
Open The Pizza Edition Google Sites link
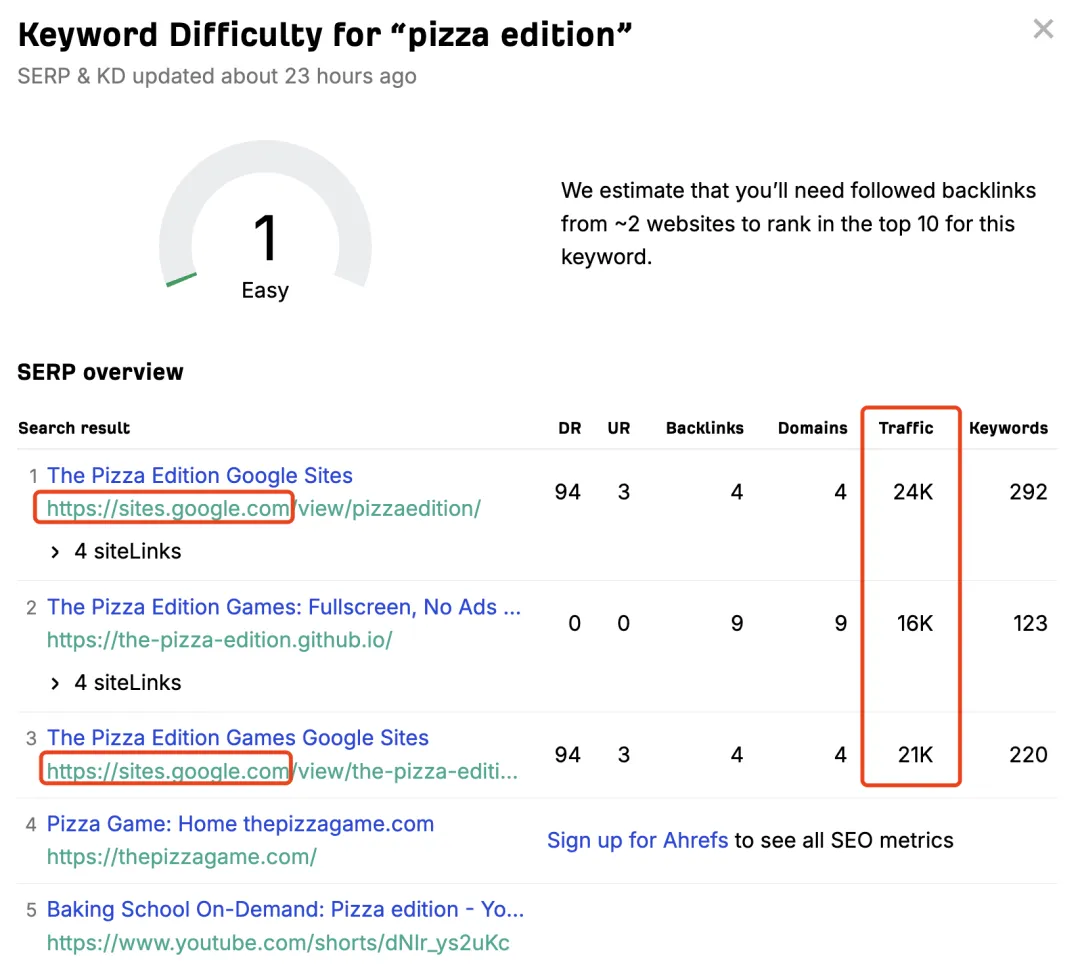[200, 476]
